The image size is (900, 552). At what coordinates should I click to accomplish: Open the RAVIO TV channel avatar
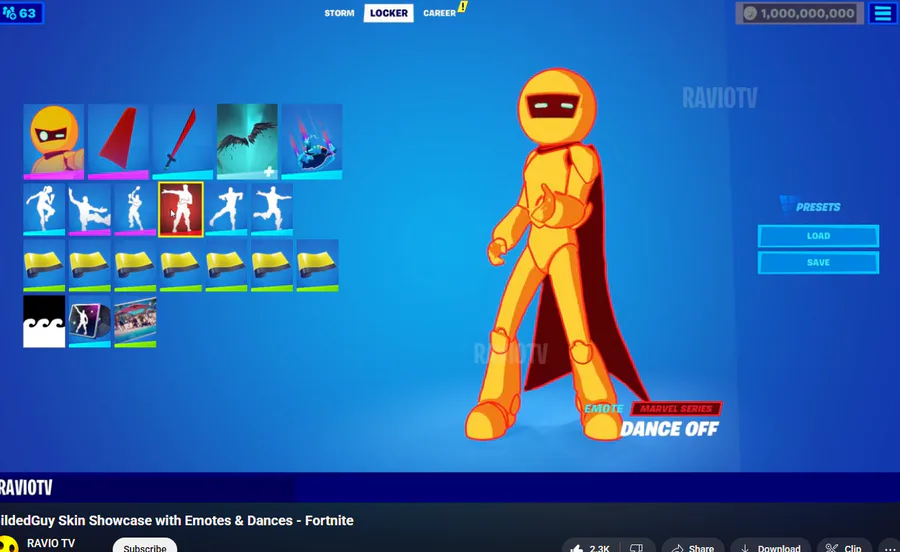tap(8, 545)
